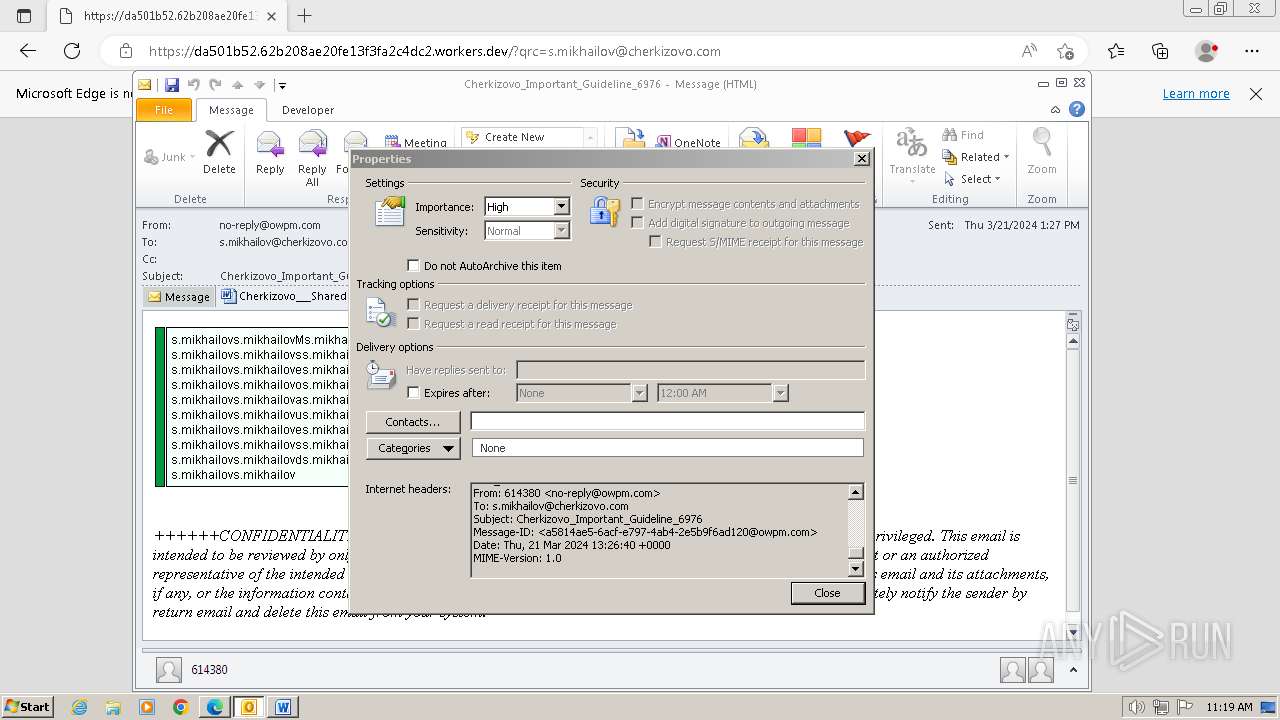The height and width of the screenshot is (720, 1280).
Task: Click the browser Back arrow
Action: coord(28,51)
